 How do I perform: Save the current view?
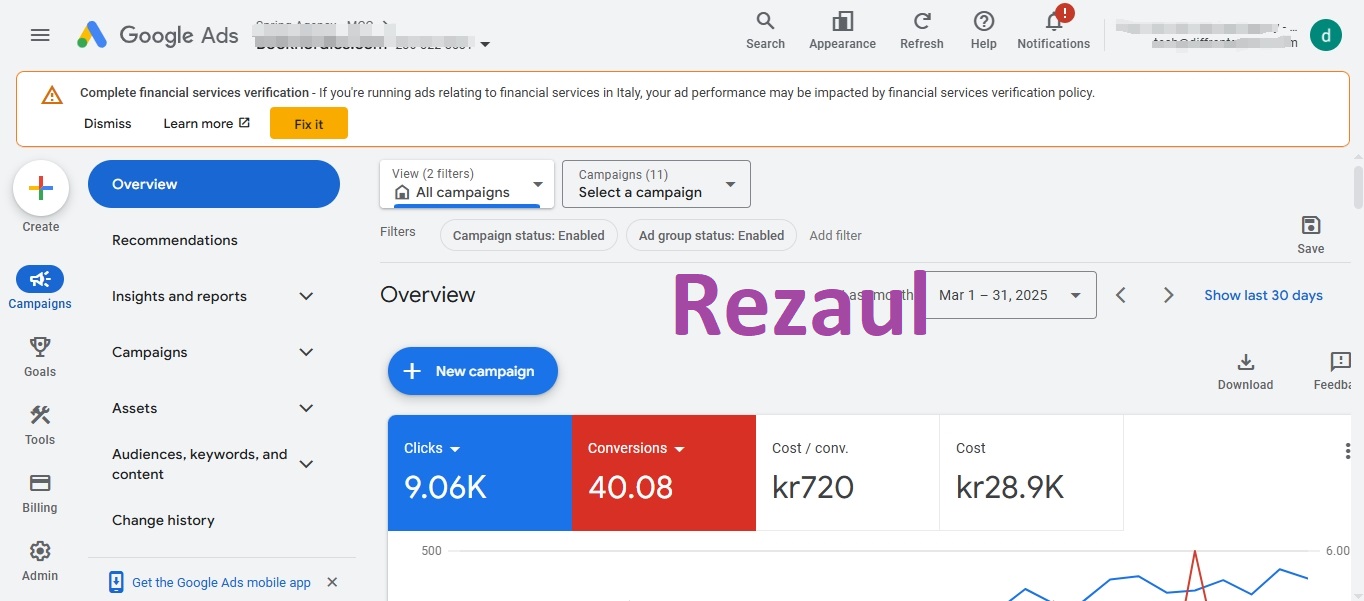point(1310,234)
